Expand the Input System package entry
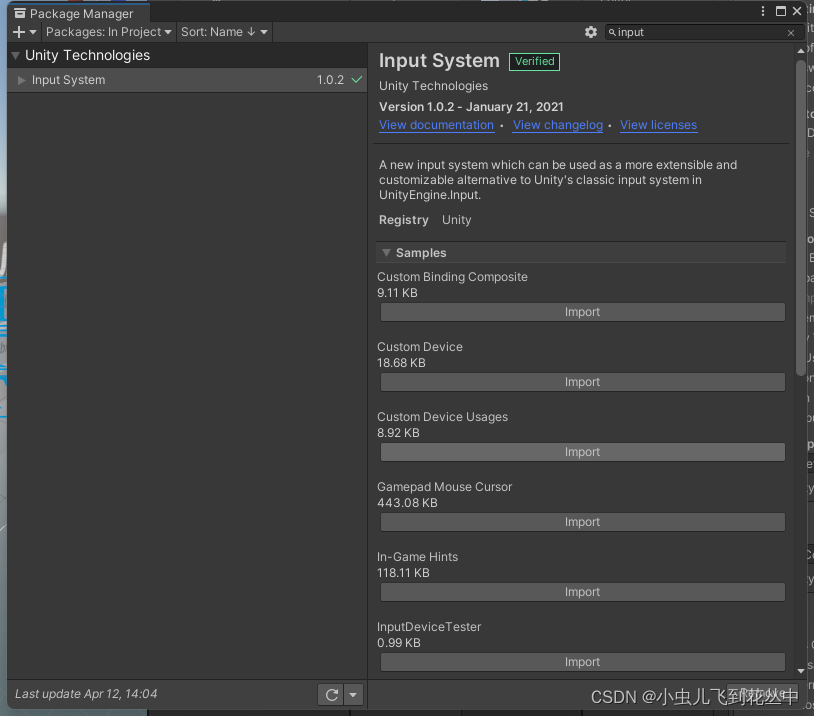 coord(20,80)
